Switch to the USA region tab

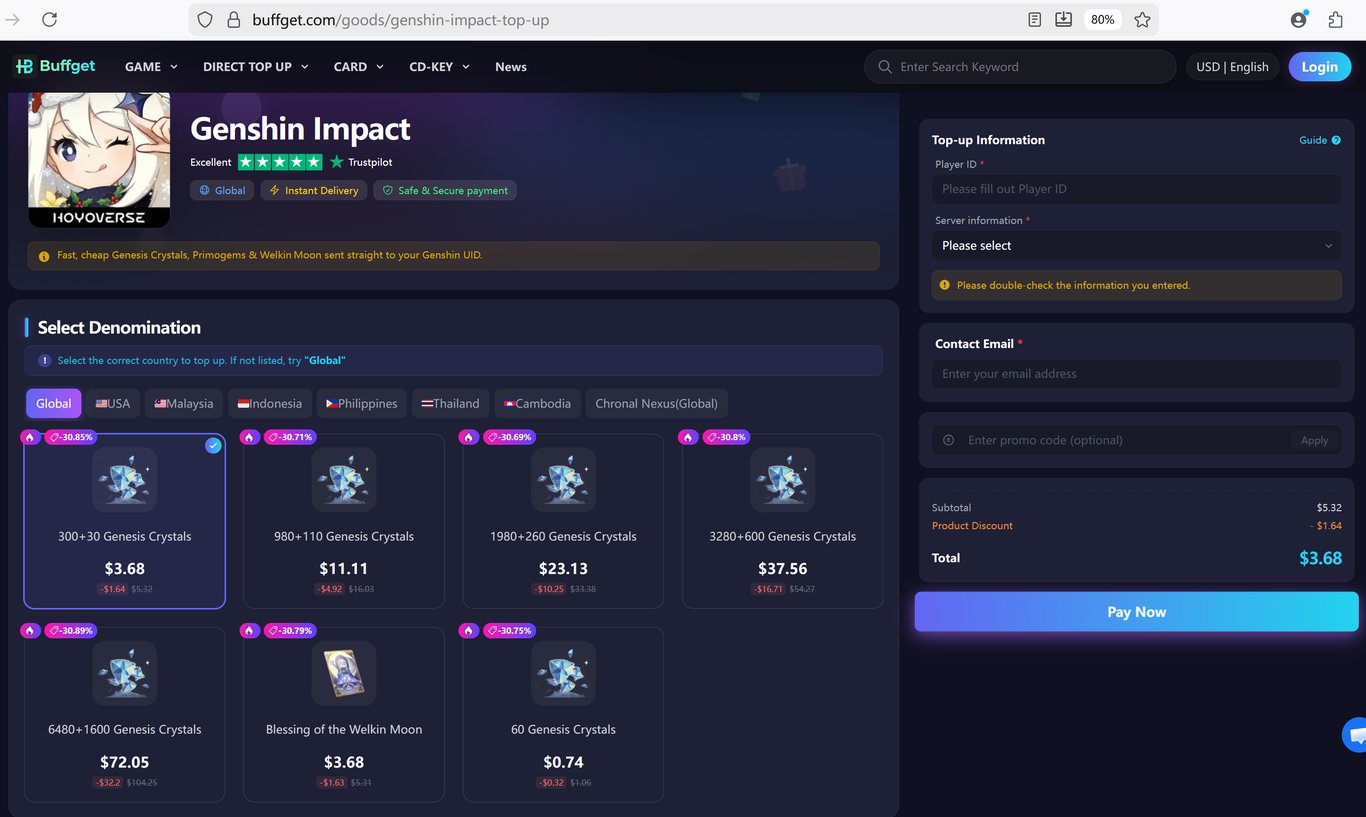[113, 404]
